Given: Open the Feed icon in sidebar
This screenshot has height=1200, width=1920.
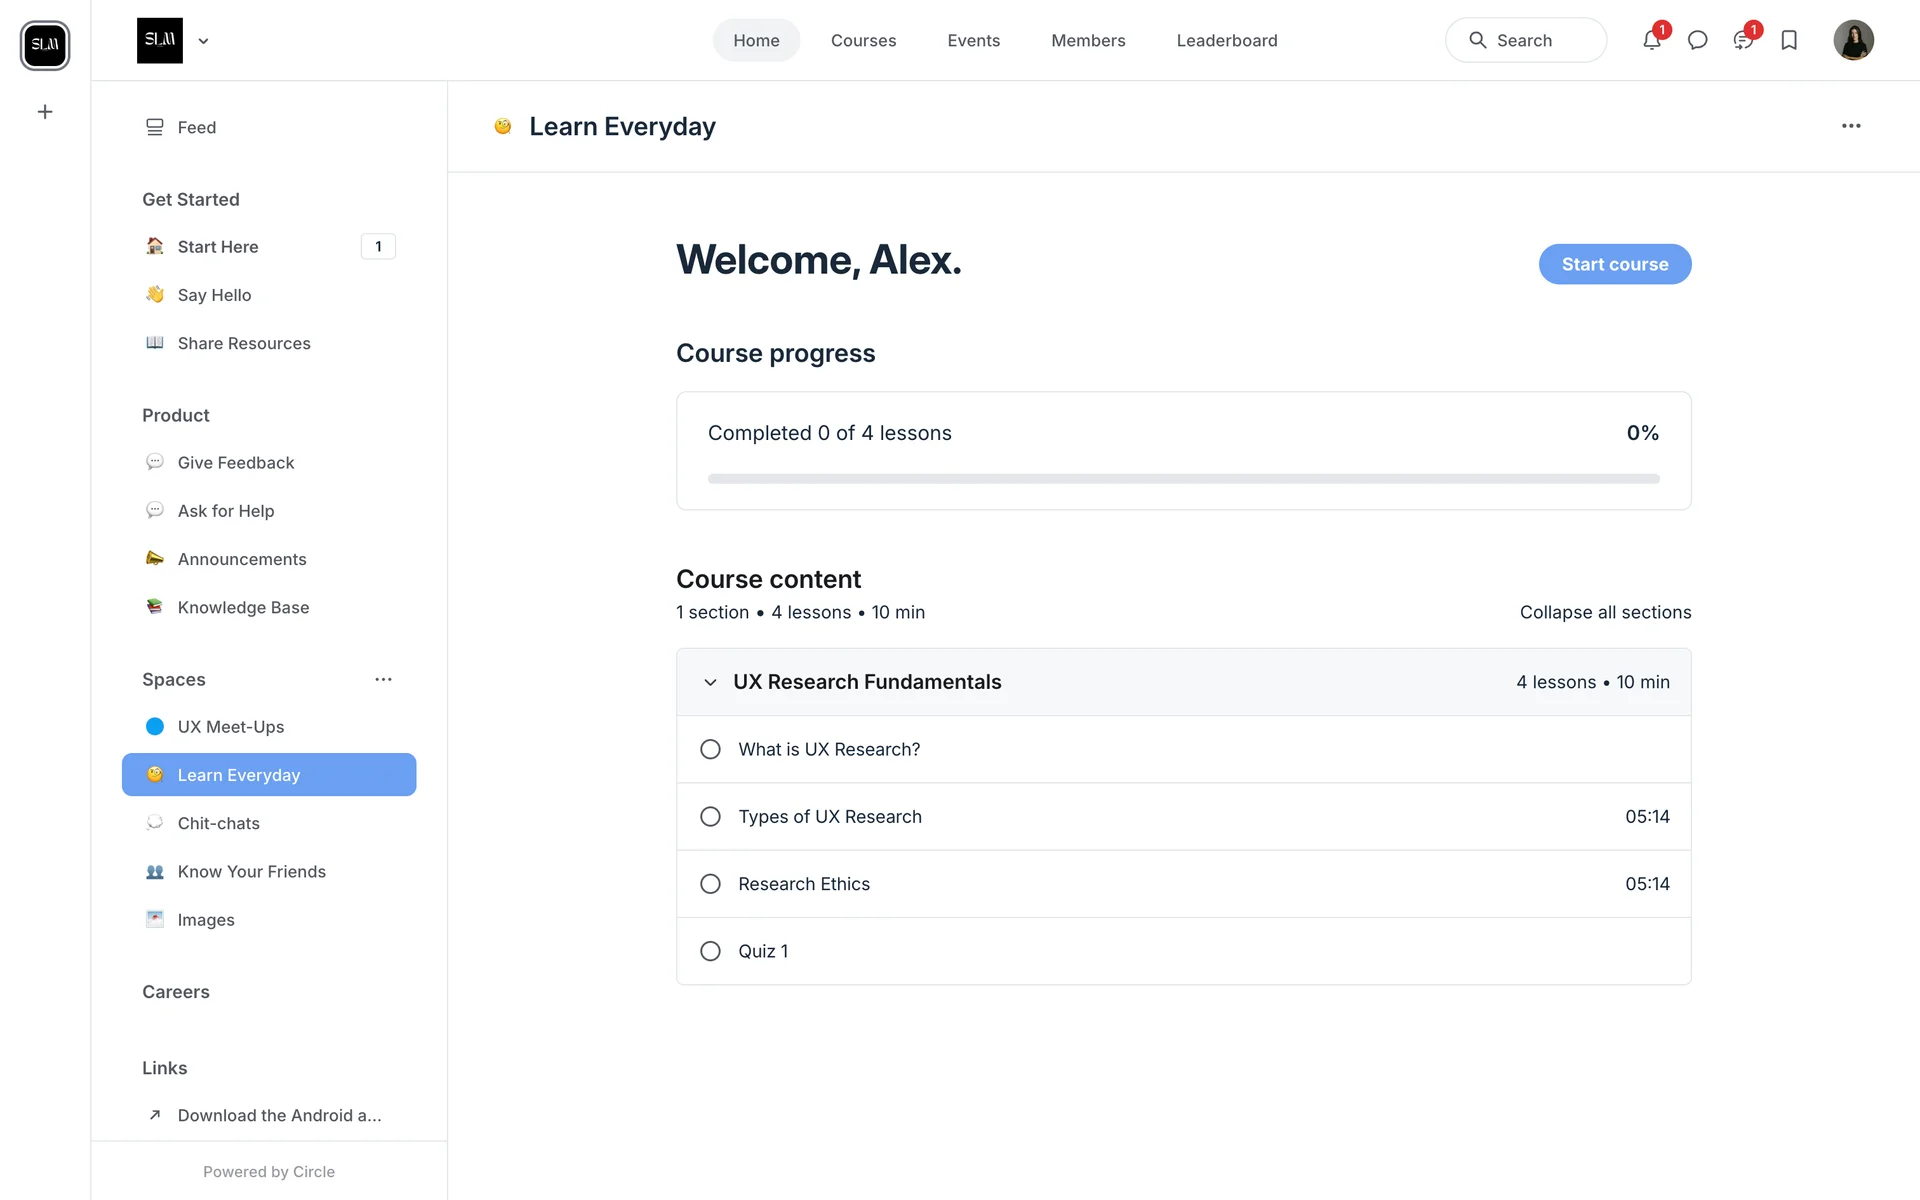Looking at the screenshot, I should 155,127.
